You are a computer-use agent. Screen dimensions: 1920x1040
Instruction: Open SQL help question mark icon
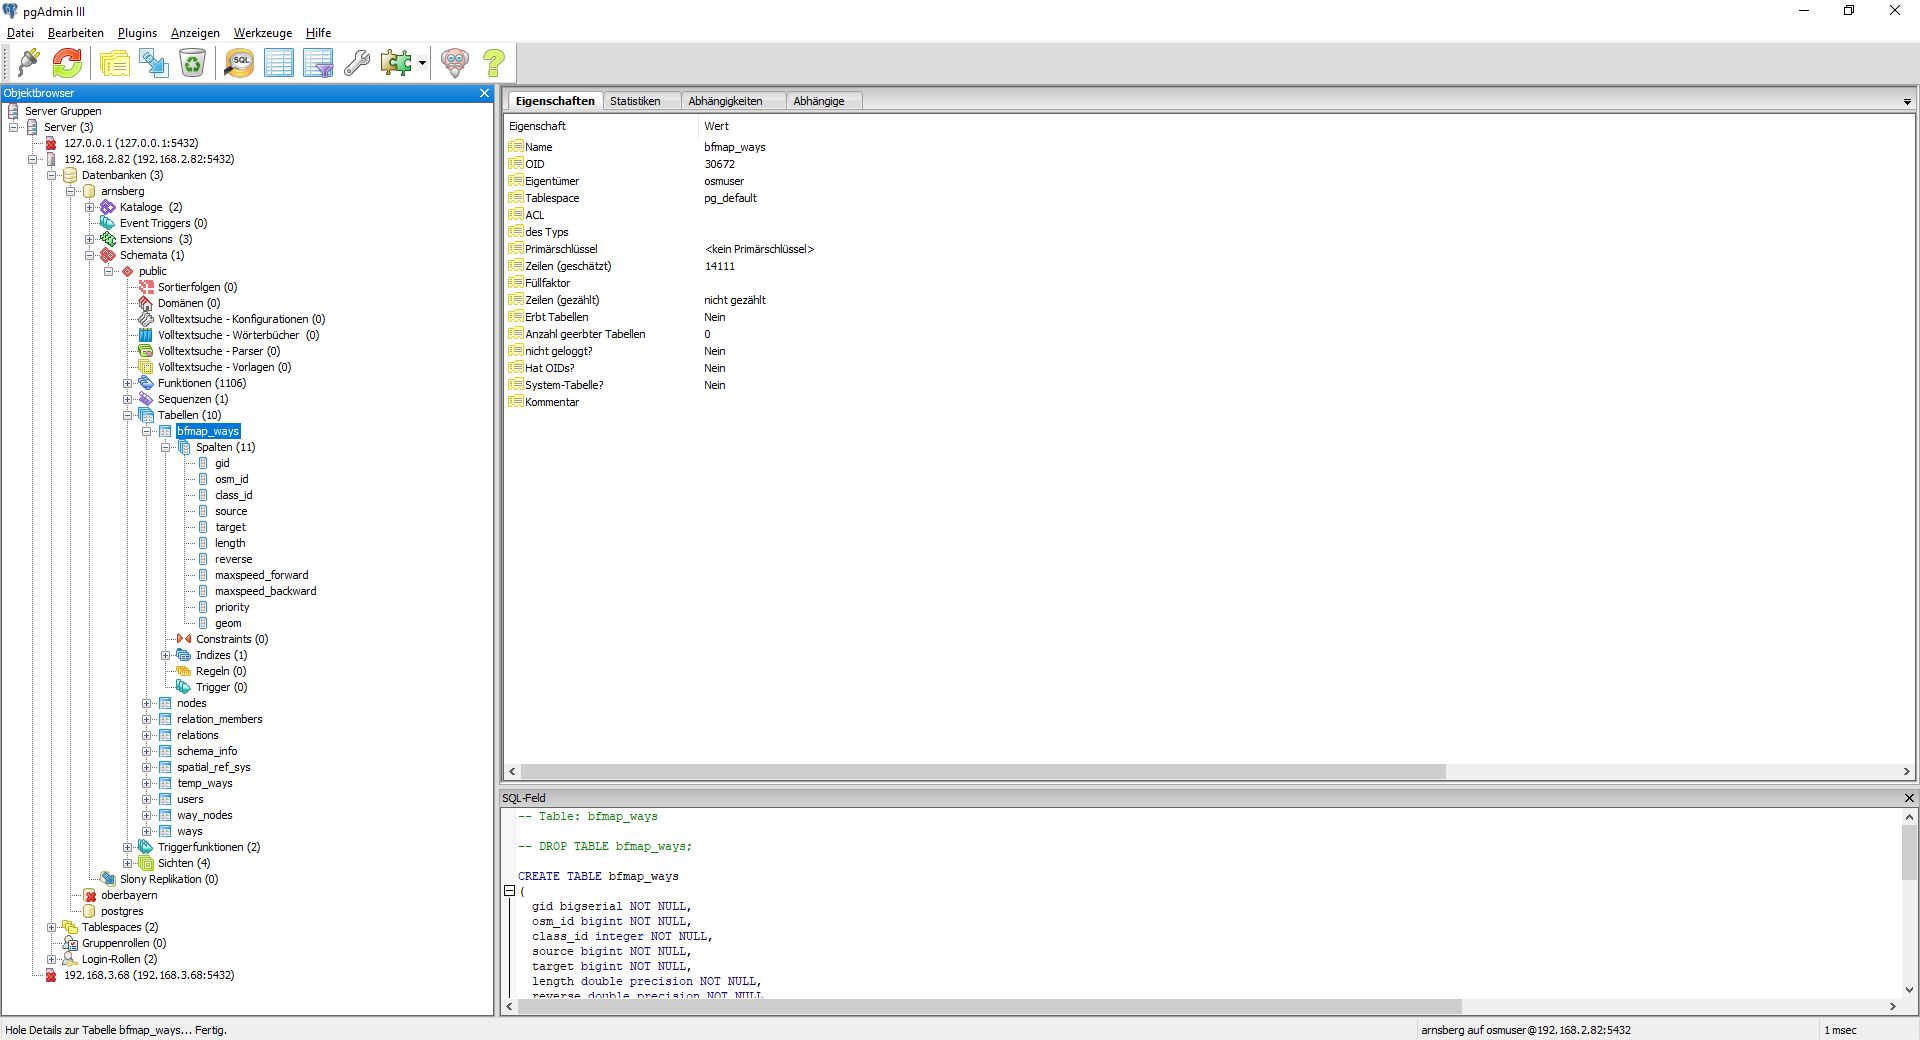tap(494, 63)
